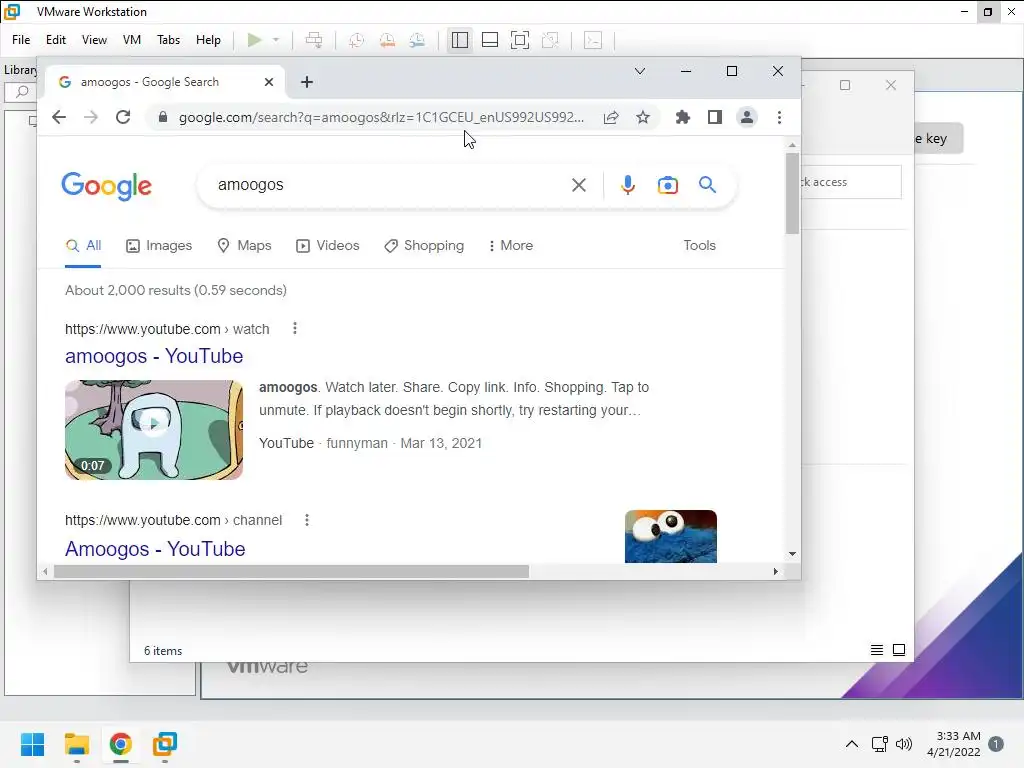Open the Amoogos - YouTube channel link

(155, 549)
